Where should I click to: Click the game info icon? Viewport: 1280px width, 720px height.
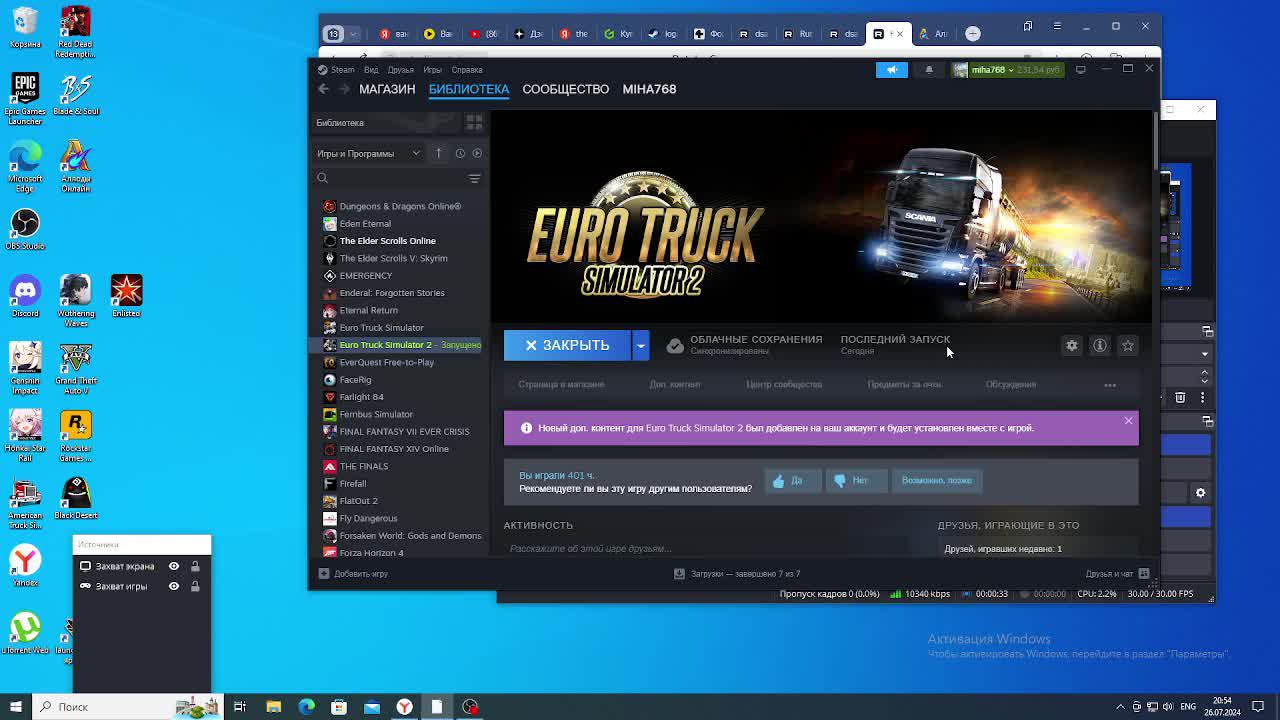pyautogui.click(x=1099, y=345)
